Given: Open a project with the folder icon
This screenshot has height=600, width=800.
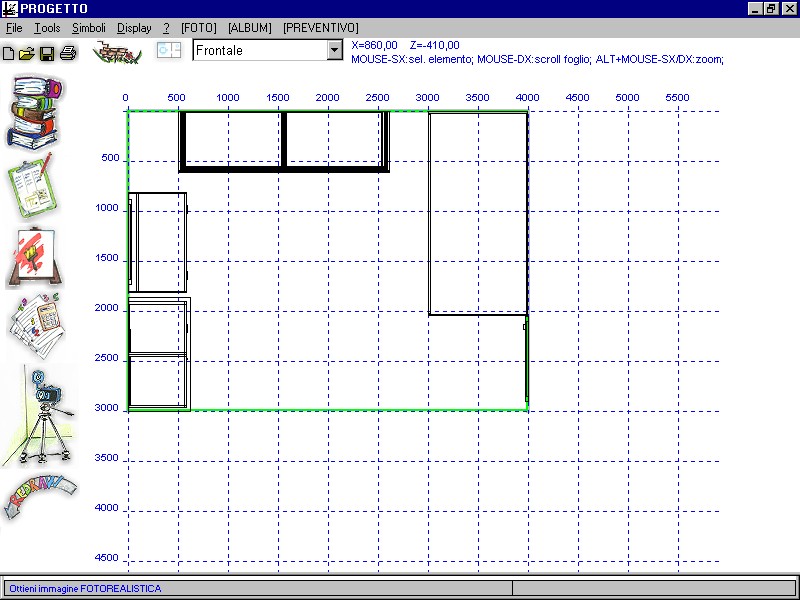Looking at the screenshot, I should tap(27, 53).
